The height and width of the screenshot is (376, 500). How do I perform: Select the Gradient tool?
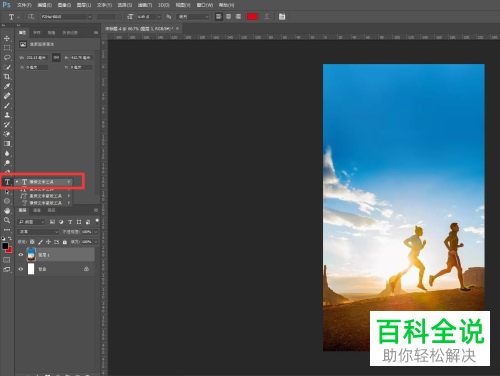coord(7,144)
